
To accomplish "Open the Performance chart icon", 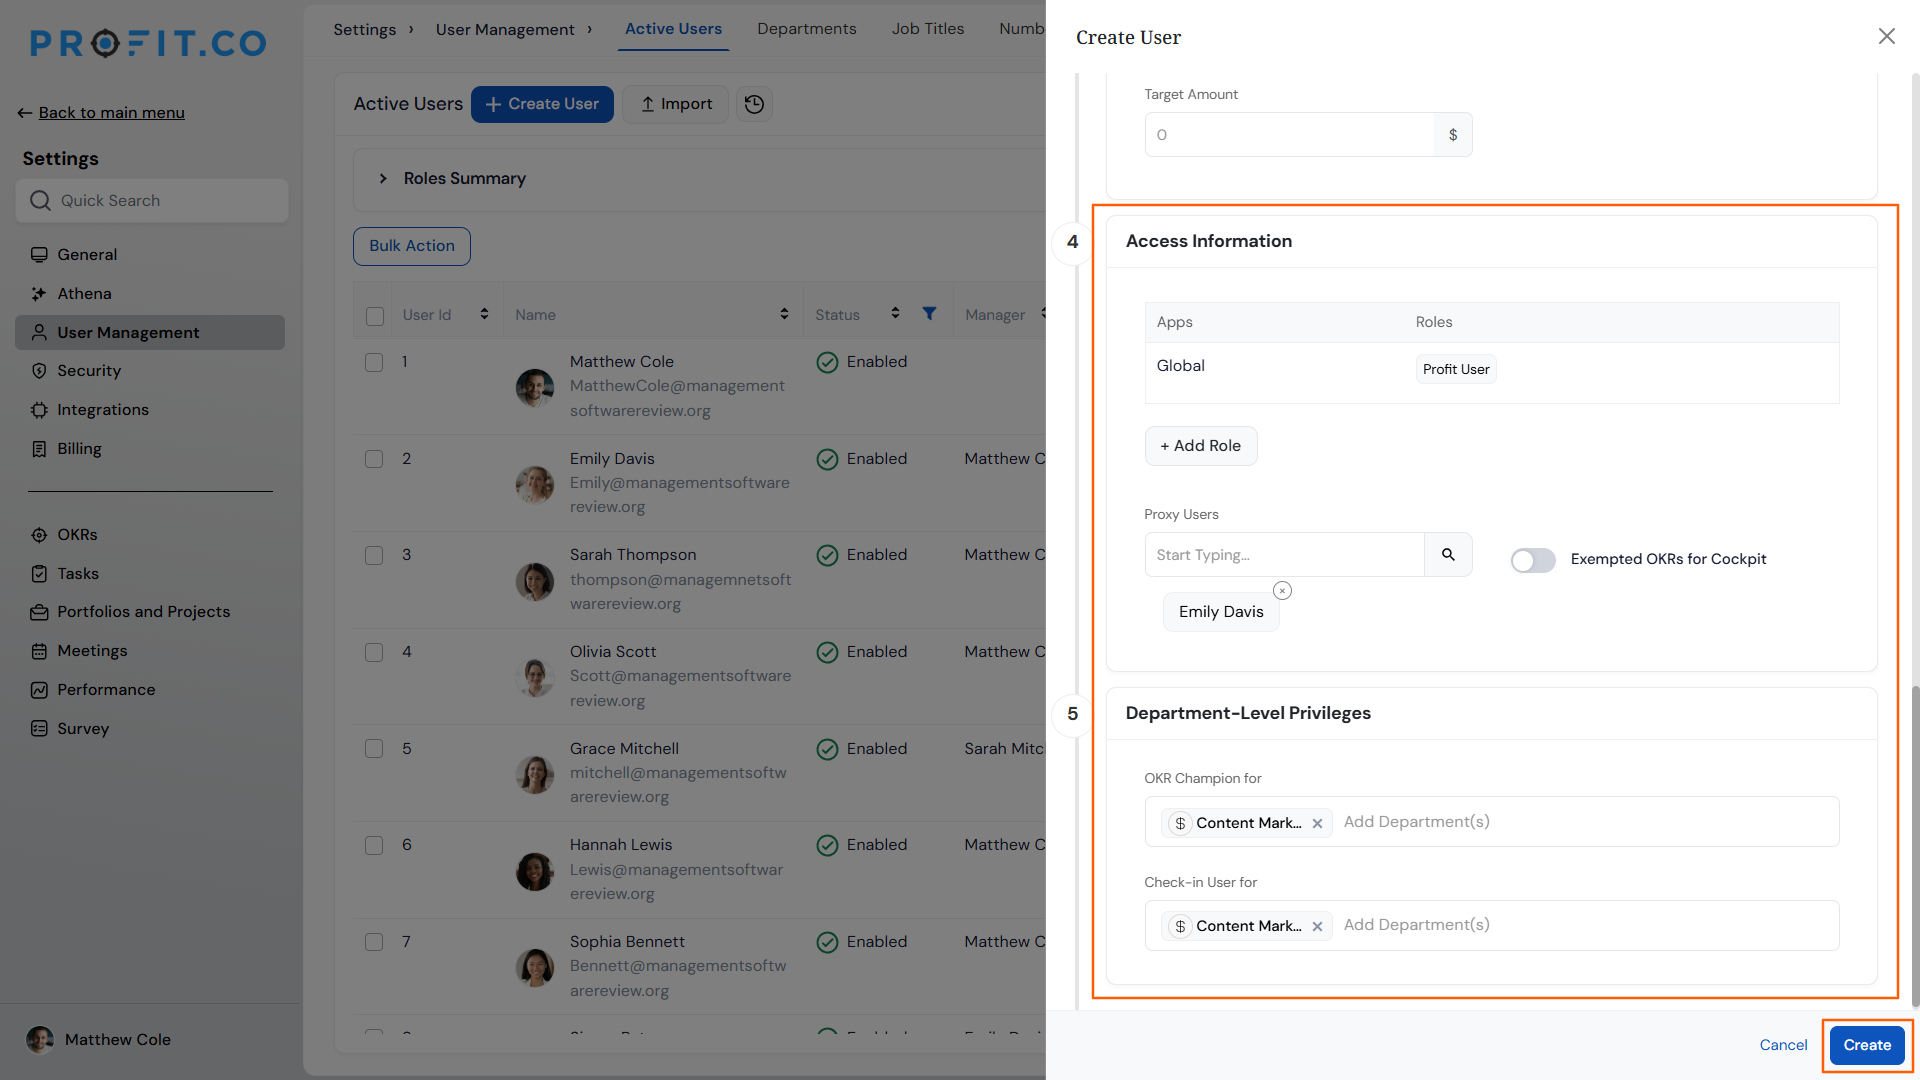I will tap(39, 690).
